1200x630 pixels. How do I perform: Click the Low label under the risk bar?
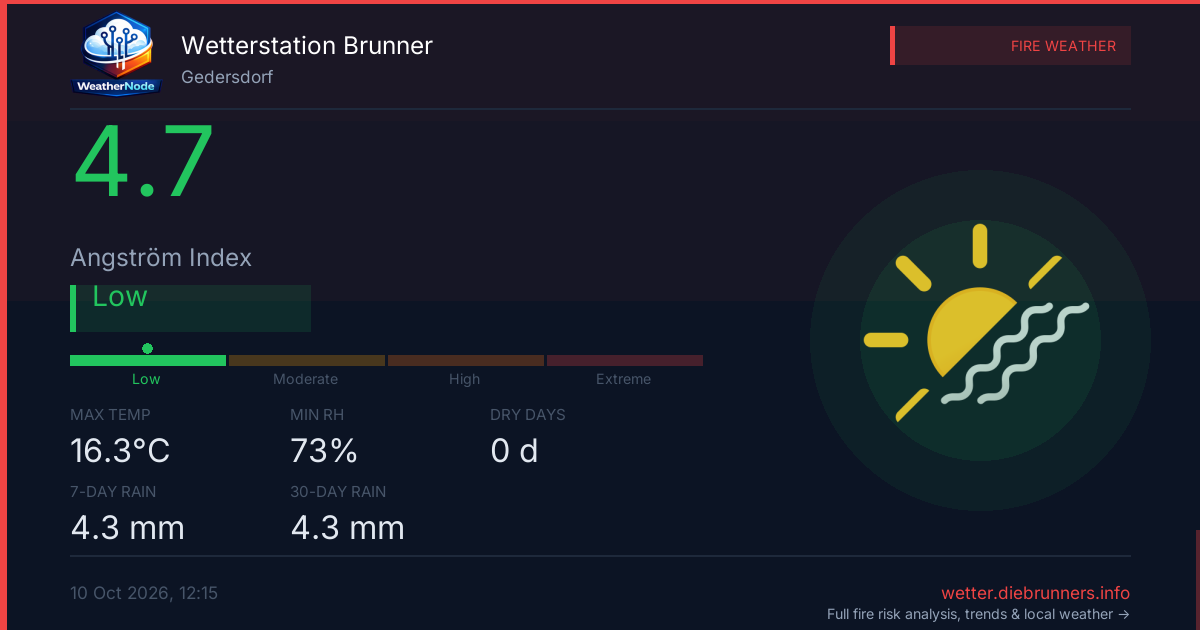click(x=146, y=379)
